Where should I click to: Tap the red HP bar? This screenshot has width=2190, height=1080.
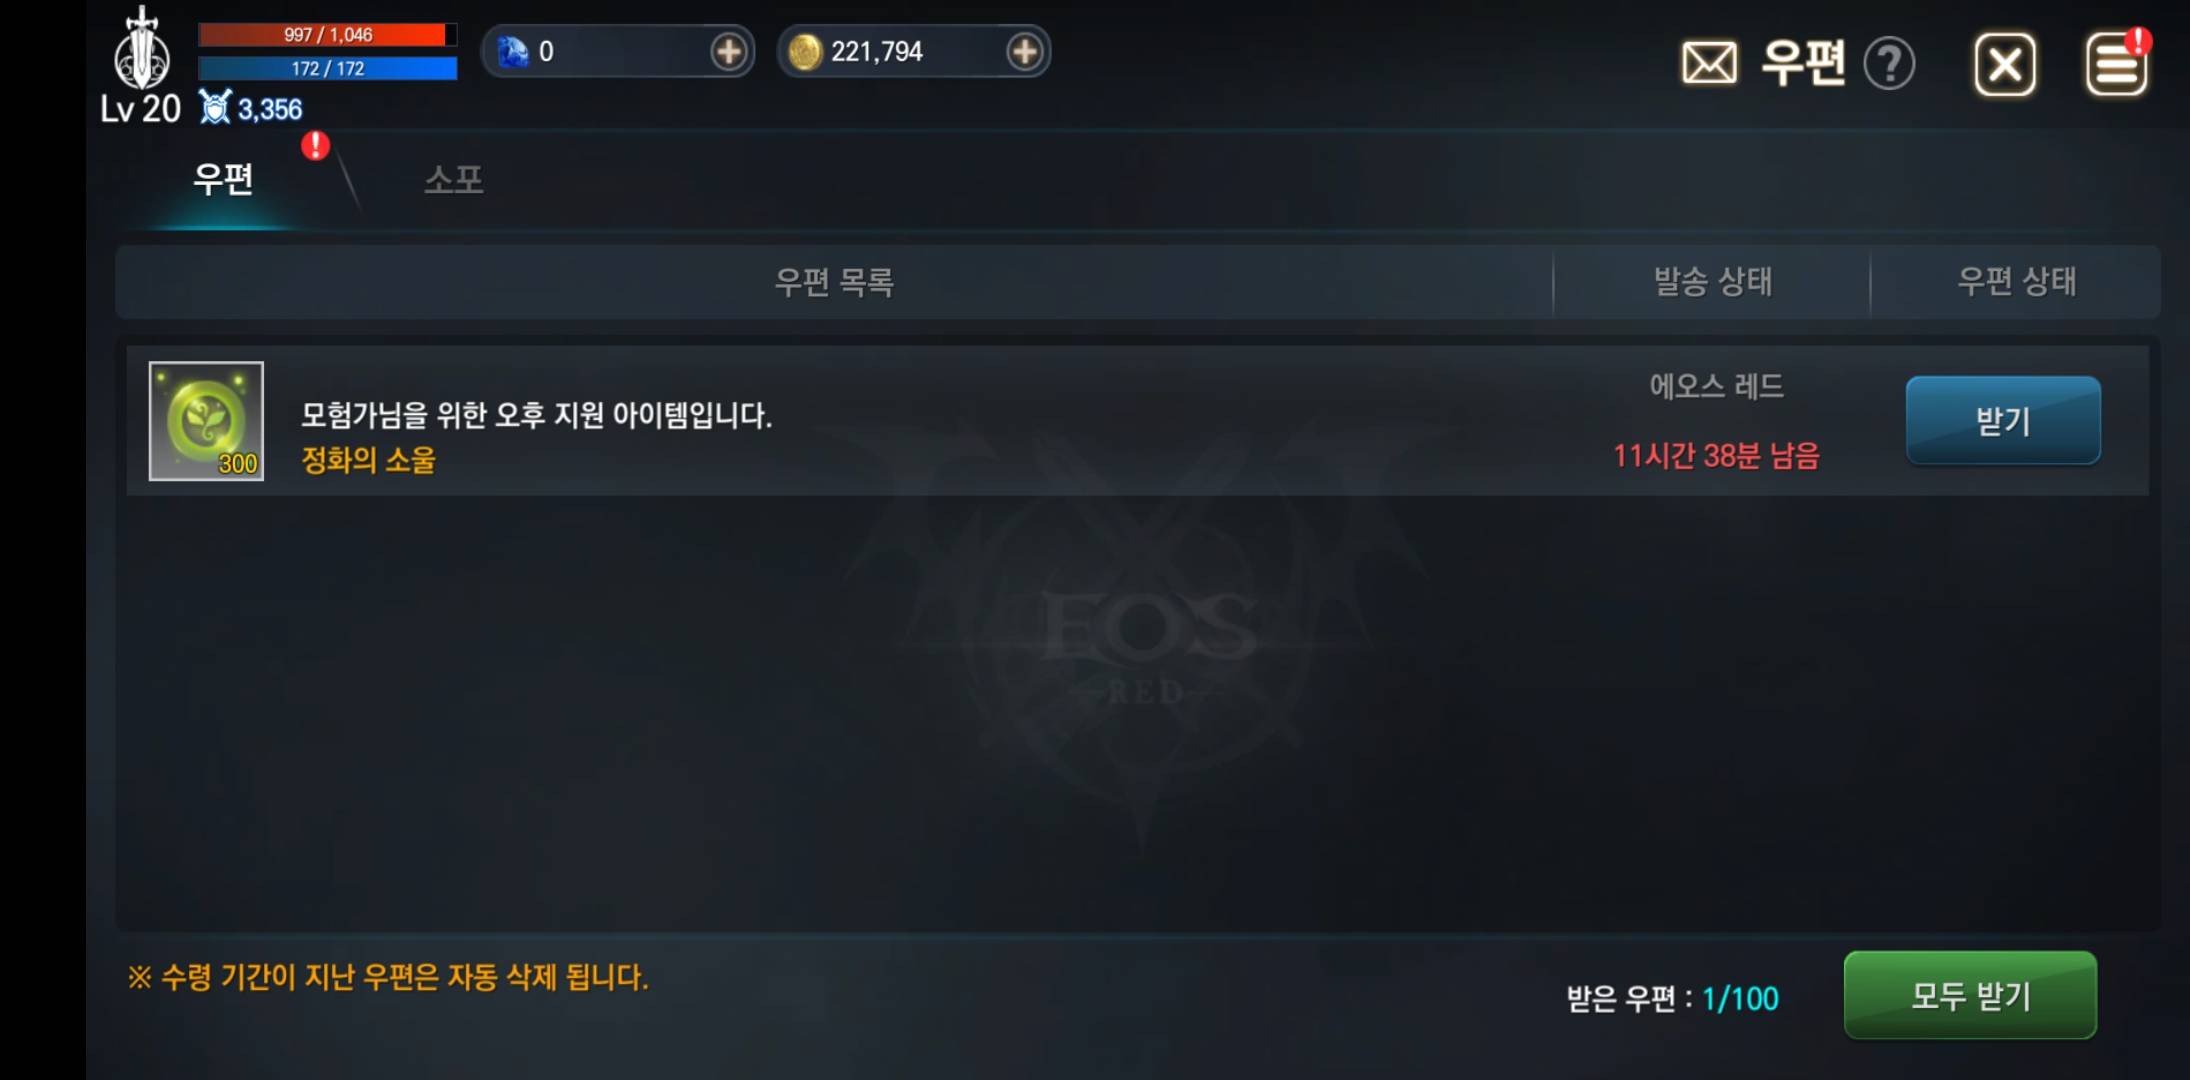pyautogui.click(x=327, y=35)
